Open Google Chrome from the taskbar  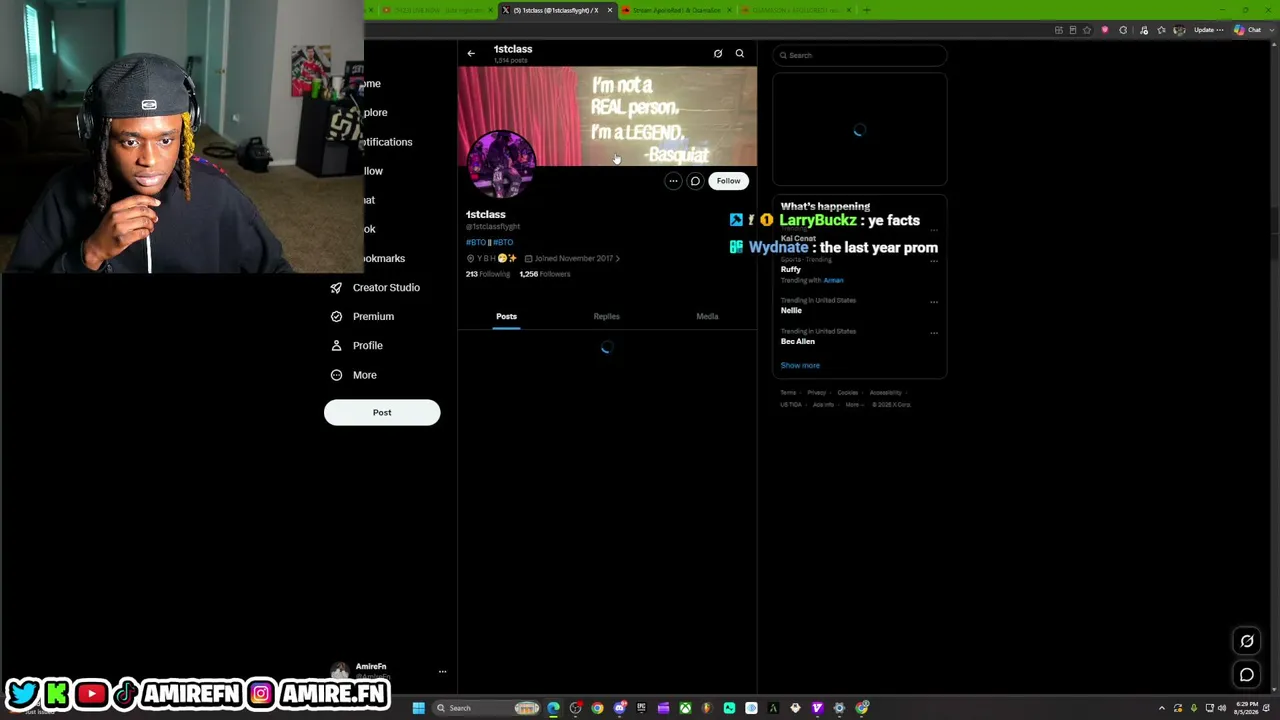click(597, 708)
